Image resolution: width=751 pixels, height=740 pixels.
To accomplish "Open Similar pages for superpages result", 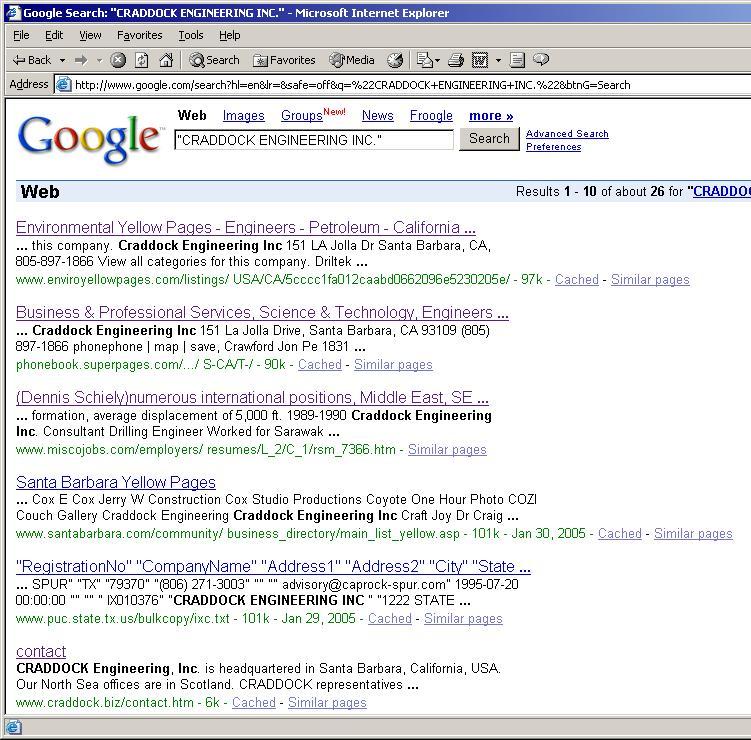I will pyautogui.click(x=393, y=364).
